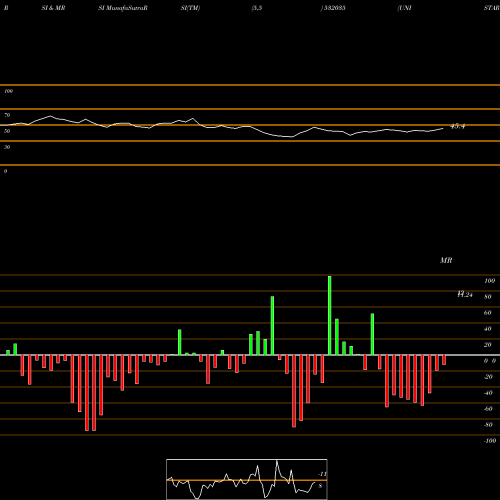Click the 'STAR' header text at top right
This screenshot has width=500, height=500.
click(x=492, y=8)
